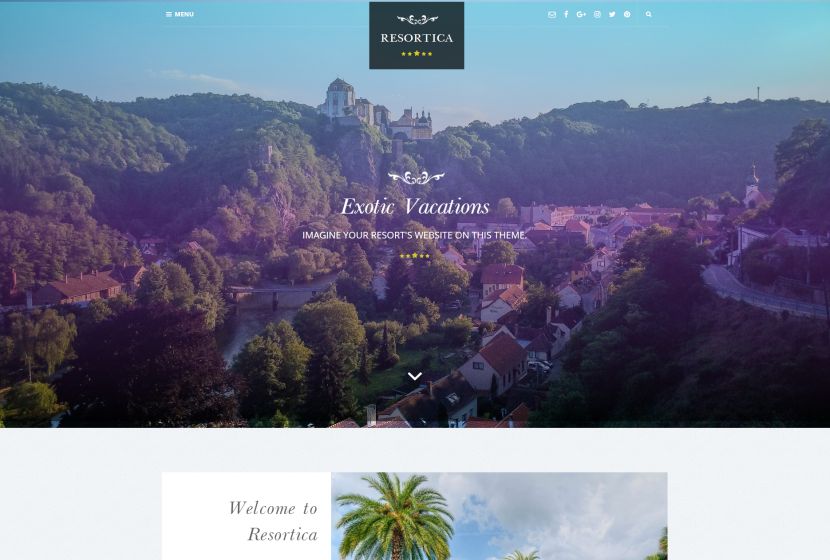Visit the Facebook page via header icon
This screenshot has height=560, width=830.
pyautogui.click(x=566, y=15)
